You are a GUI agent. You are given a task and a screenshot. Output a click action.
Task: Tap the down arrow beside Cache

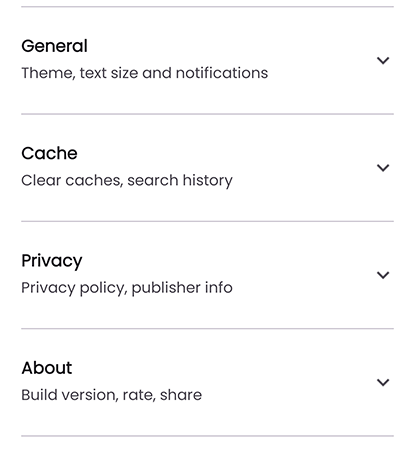tap(383, 168)
